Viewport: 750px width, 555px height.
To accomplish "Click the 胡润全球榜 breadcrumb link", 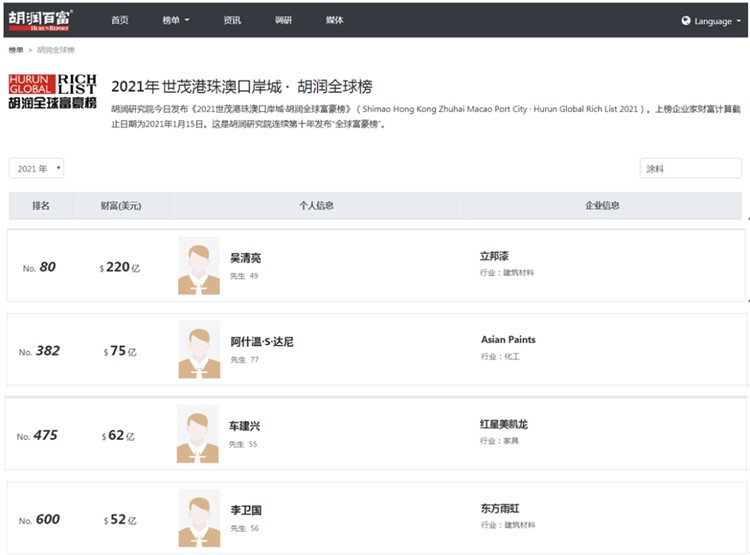I will tap(56, 50).
